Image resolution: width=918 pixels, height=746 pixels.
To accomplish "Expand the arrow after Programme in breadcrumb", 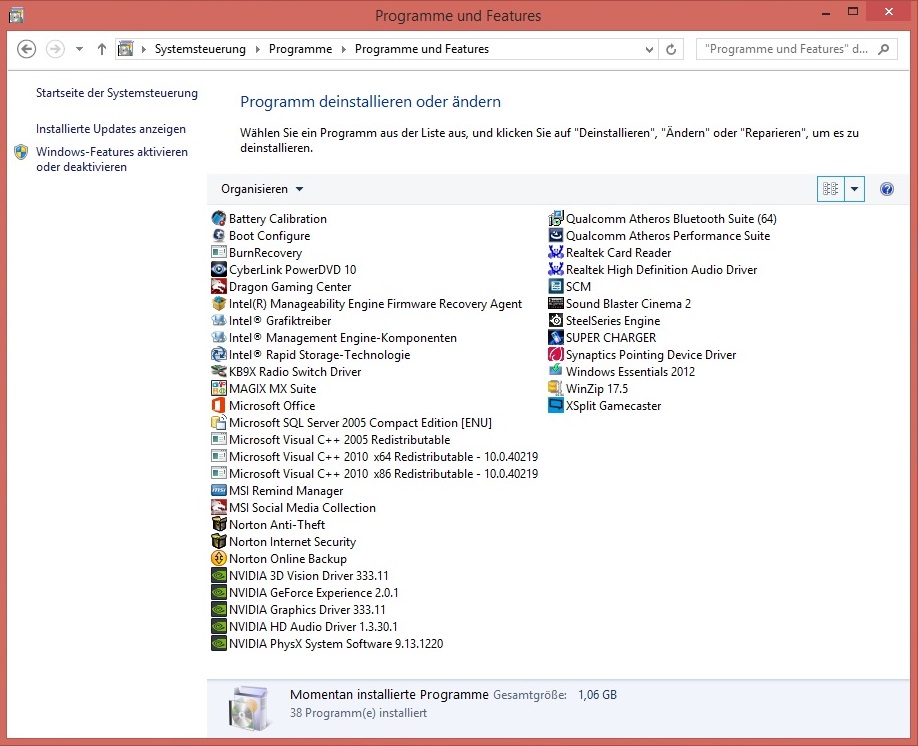I will pos(344,49).
